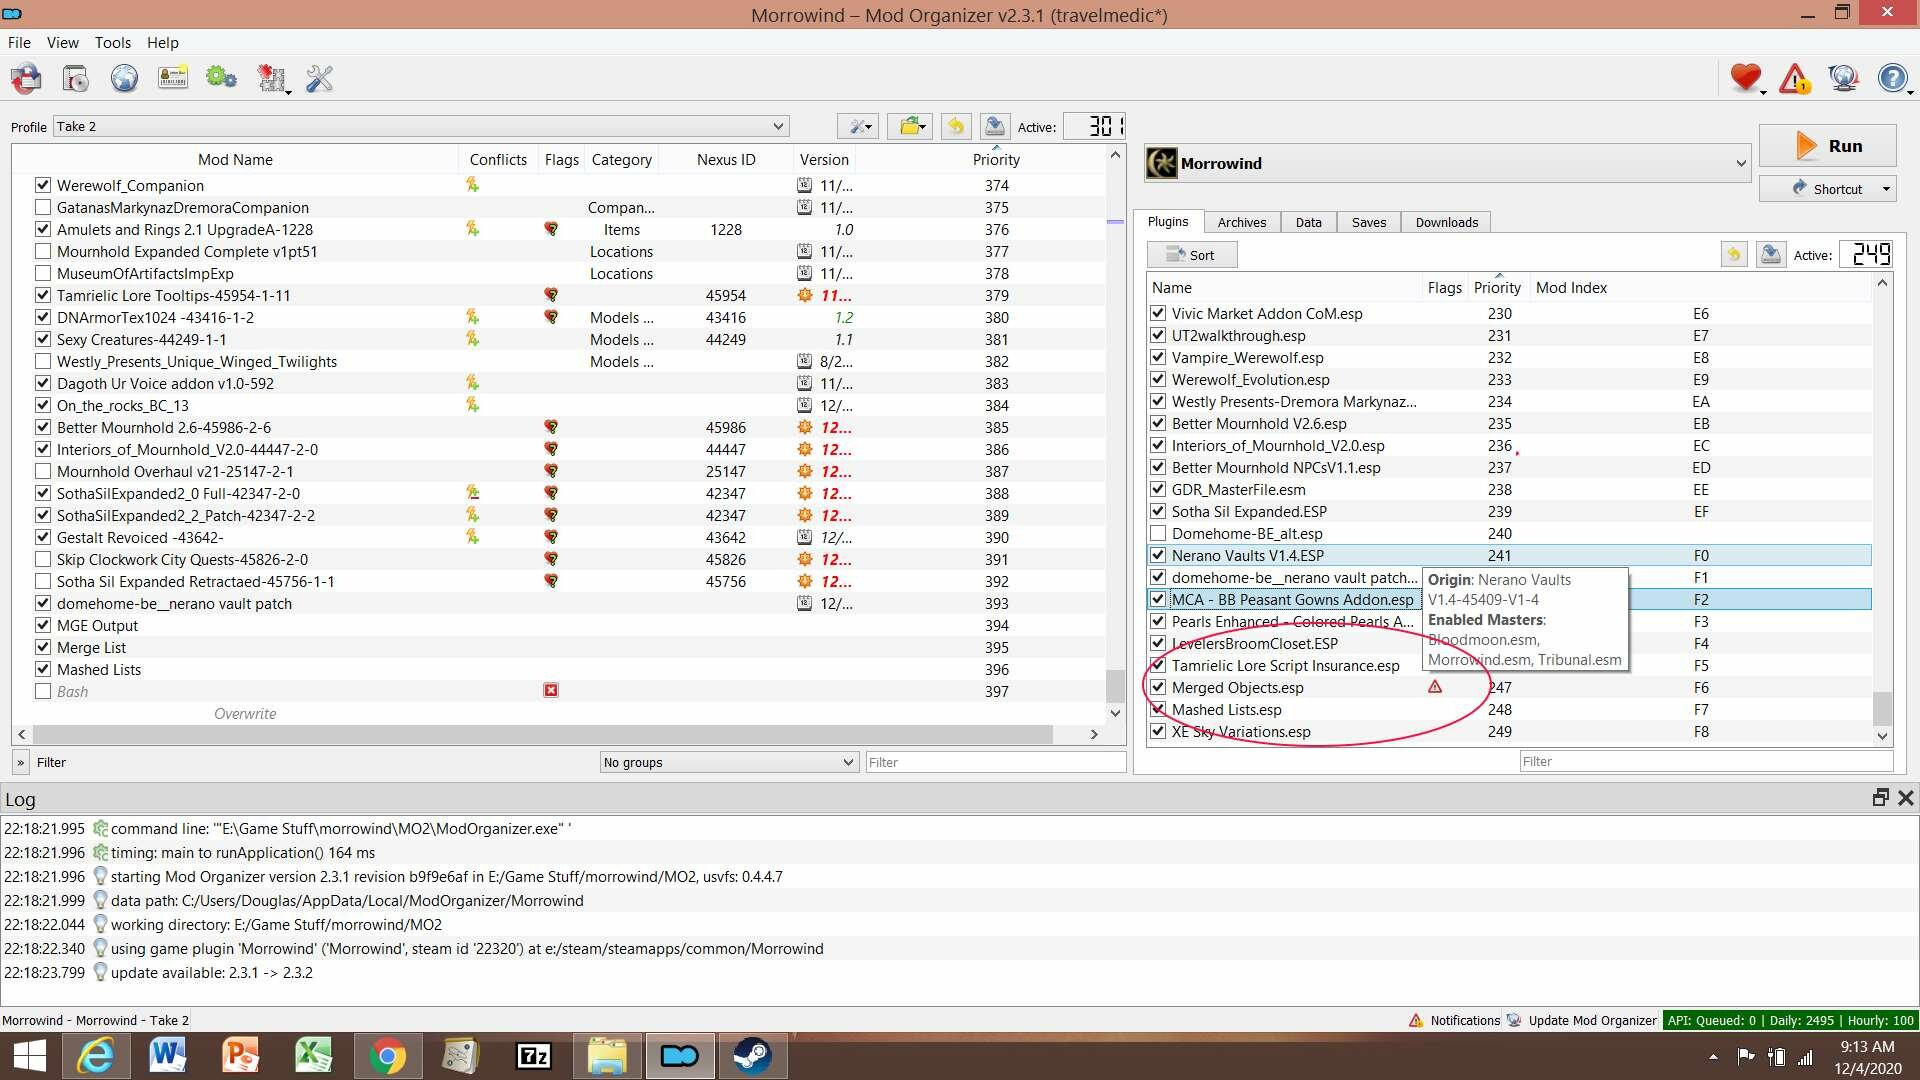The width and height of the screenshot is (1920, 1080).
Task: Open the Profiles configuration icon
Action: point(173,78)
